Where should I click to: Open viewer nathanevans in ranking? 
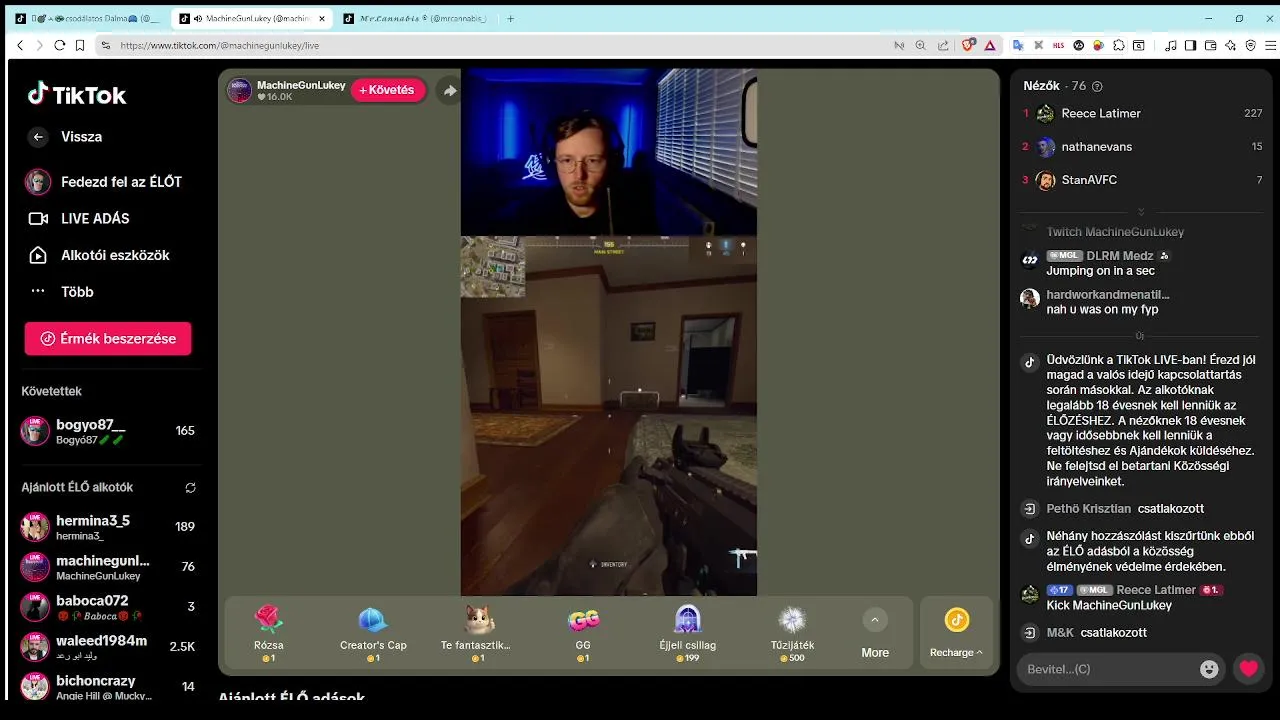[1142, 147]
